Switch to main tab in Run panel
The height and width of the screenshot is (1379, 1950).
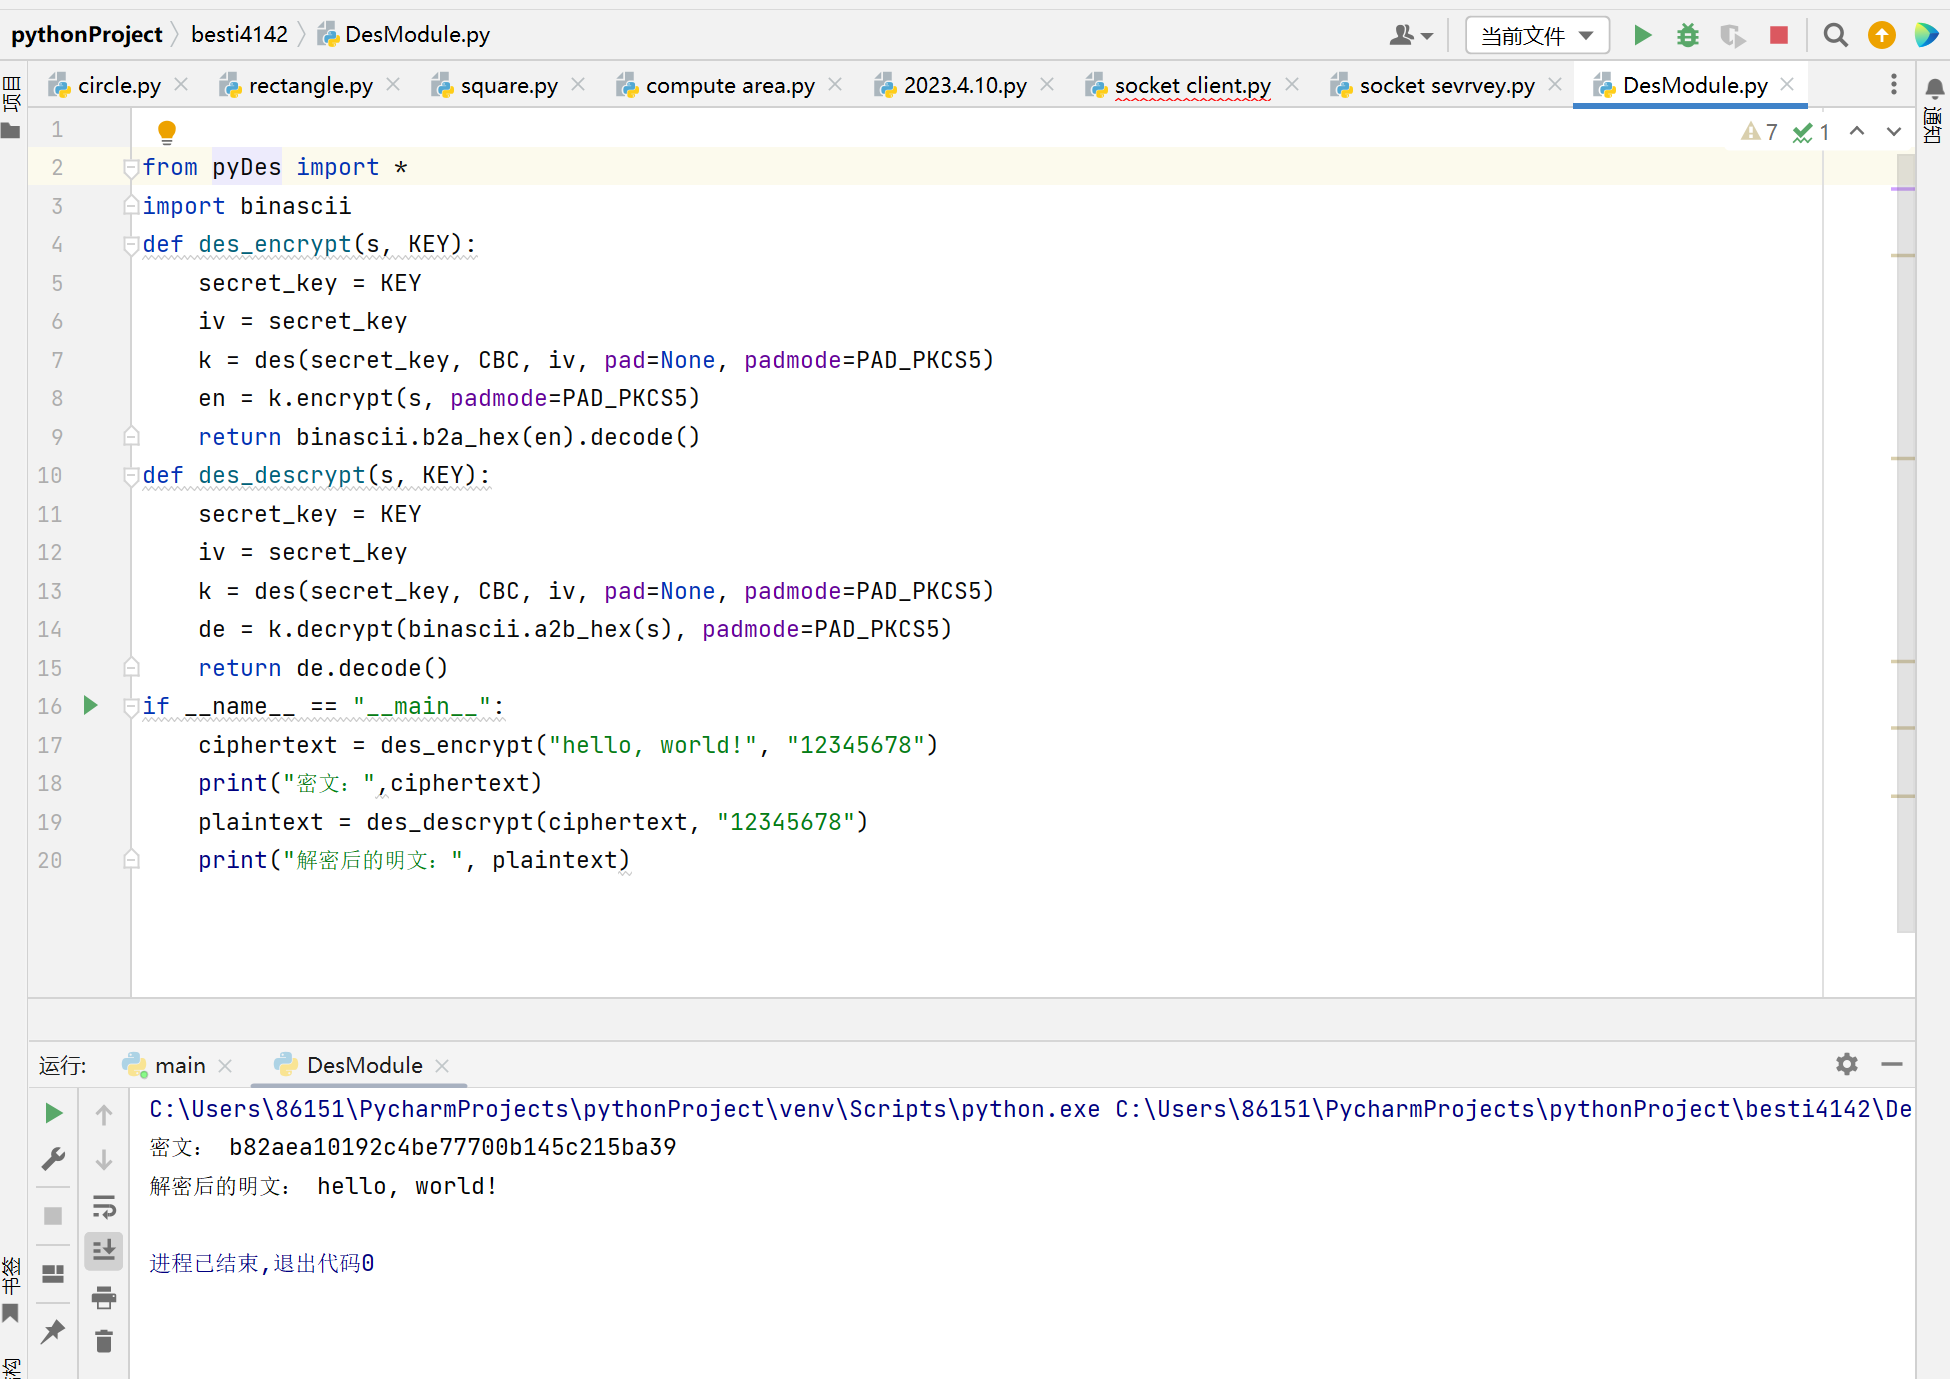point(179,1065)
